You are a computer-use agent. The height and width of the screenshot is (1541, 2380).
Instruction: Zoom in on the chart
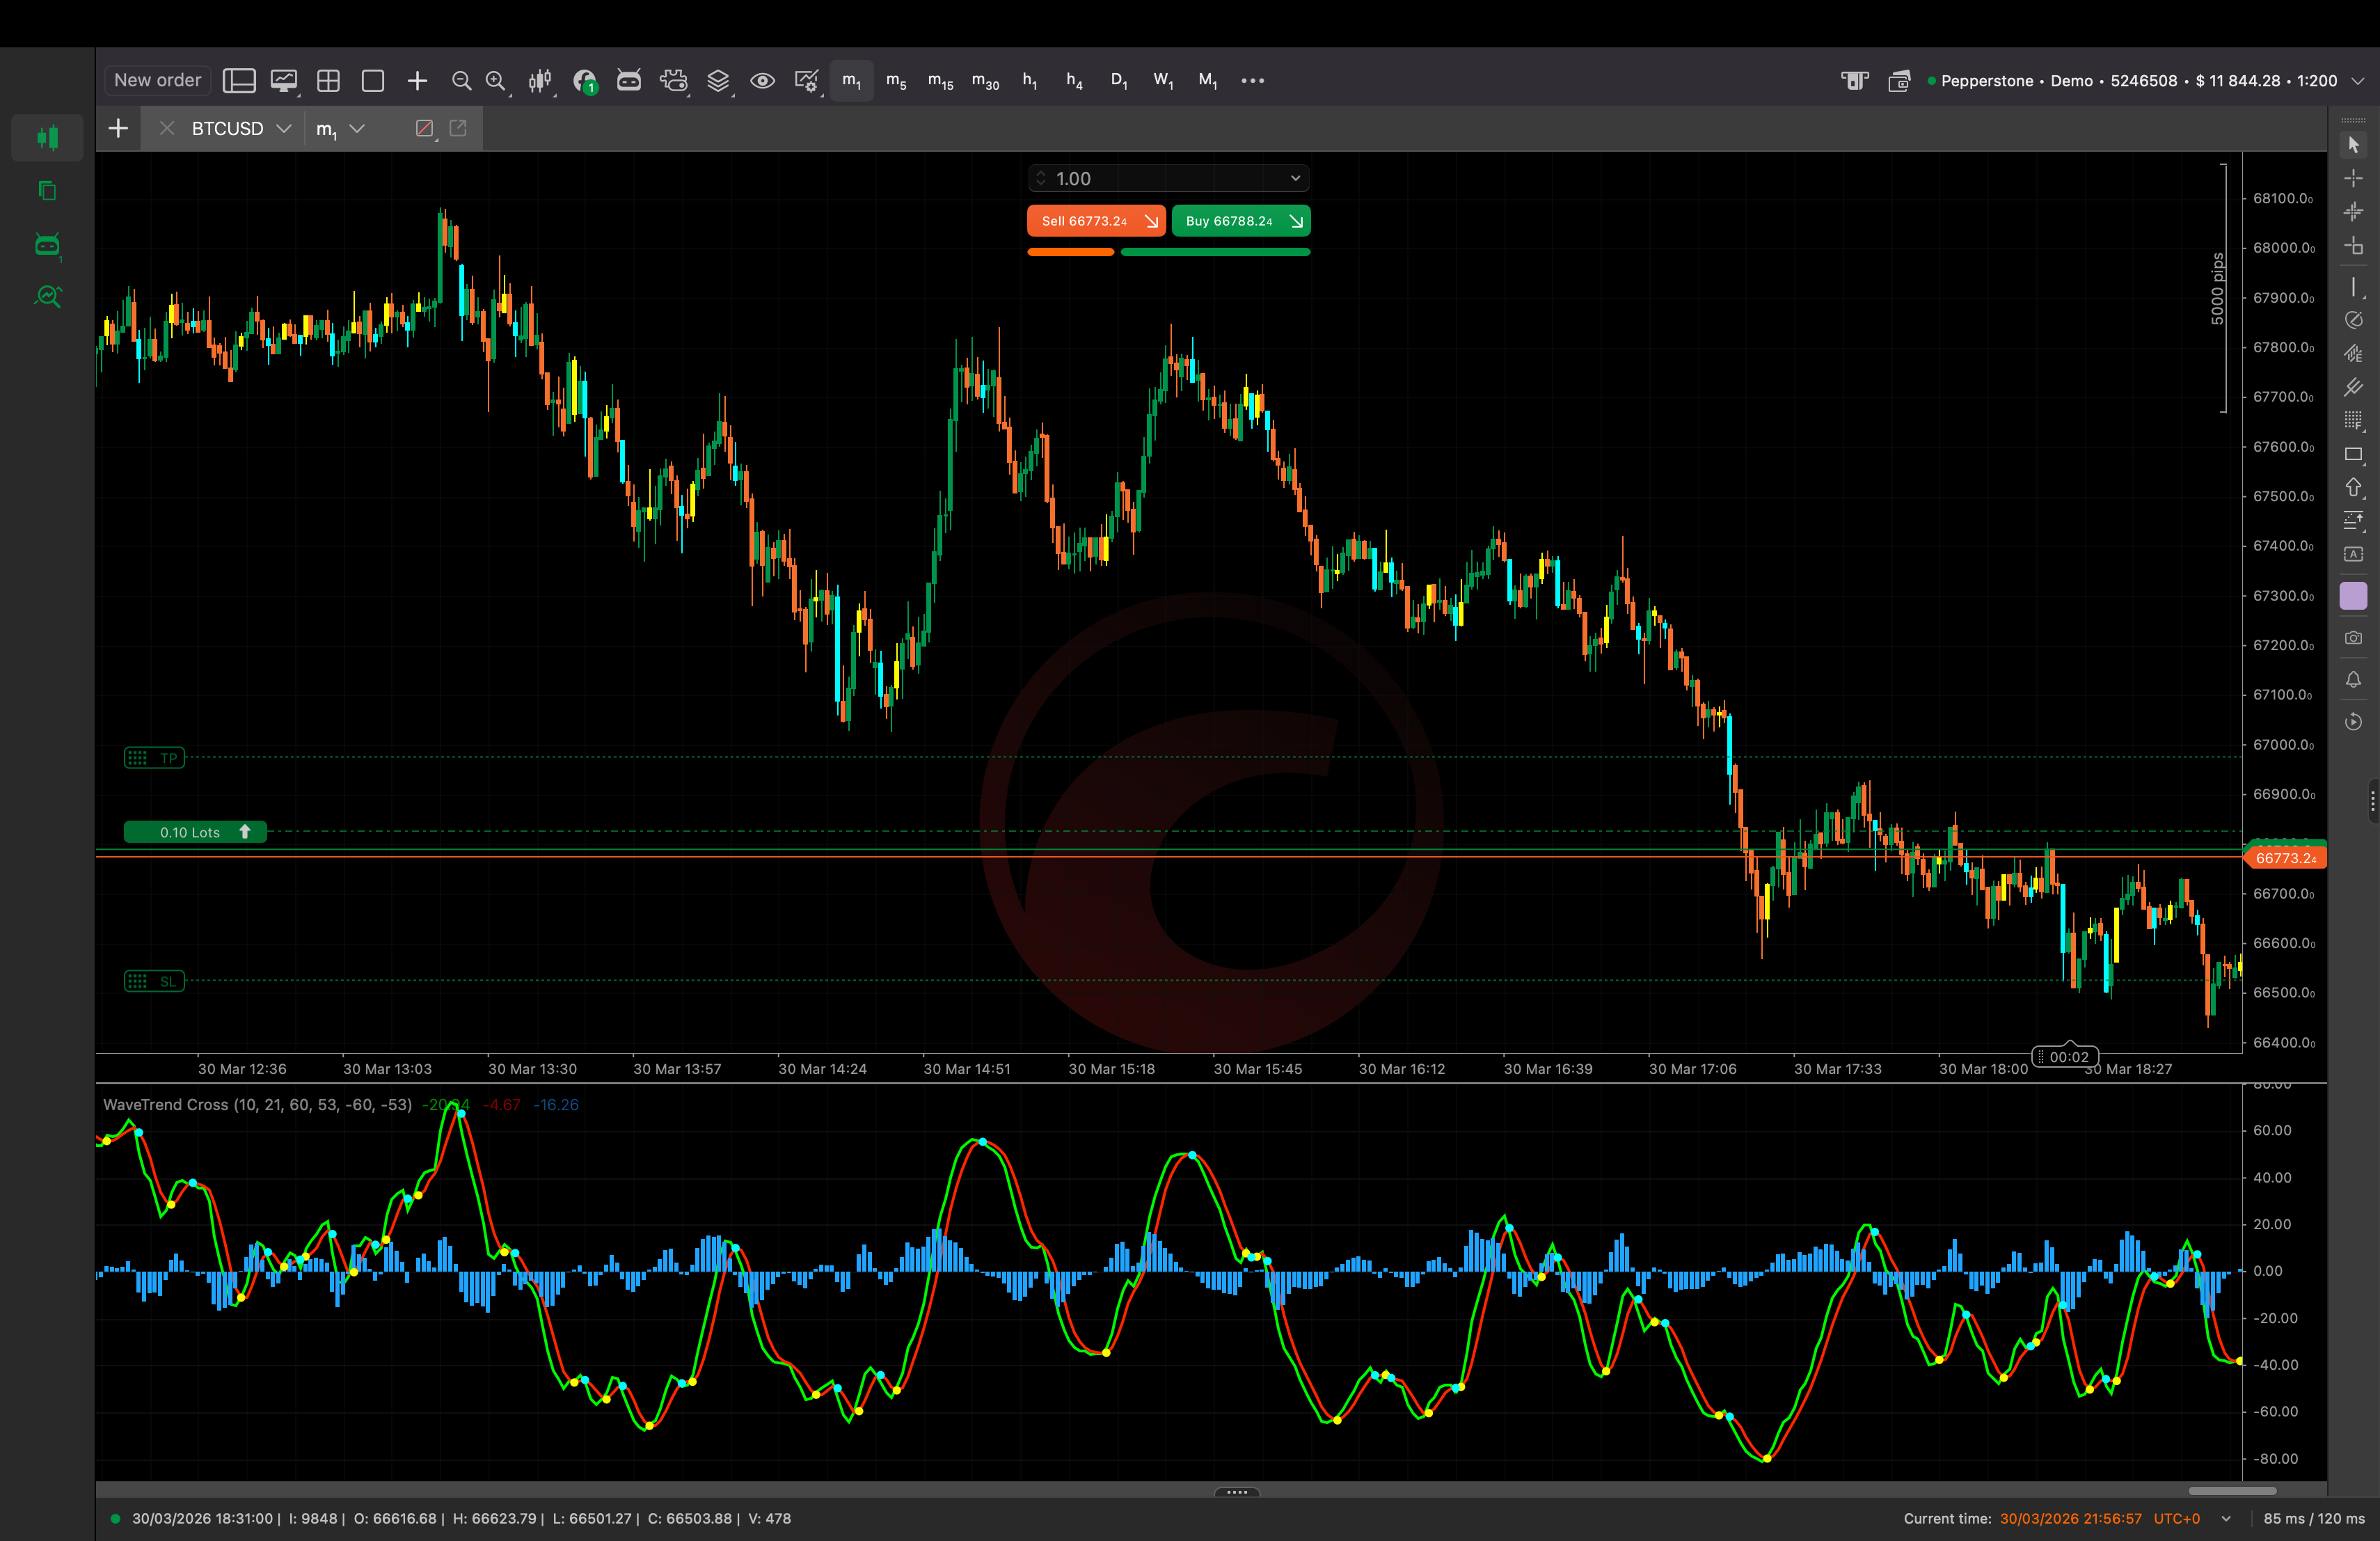click(495, 81)
